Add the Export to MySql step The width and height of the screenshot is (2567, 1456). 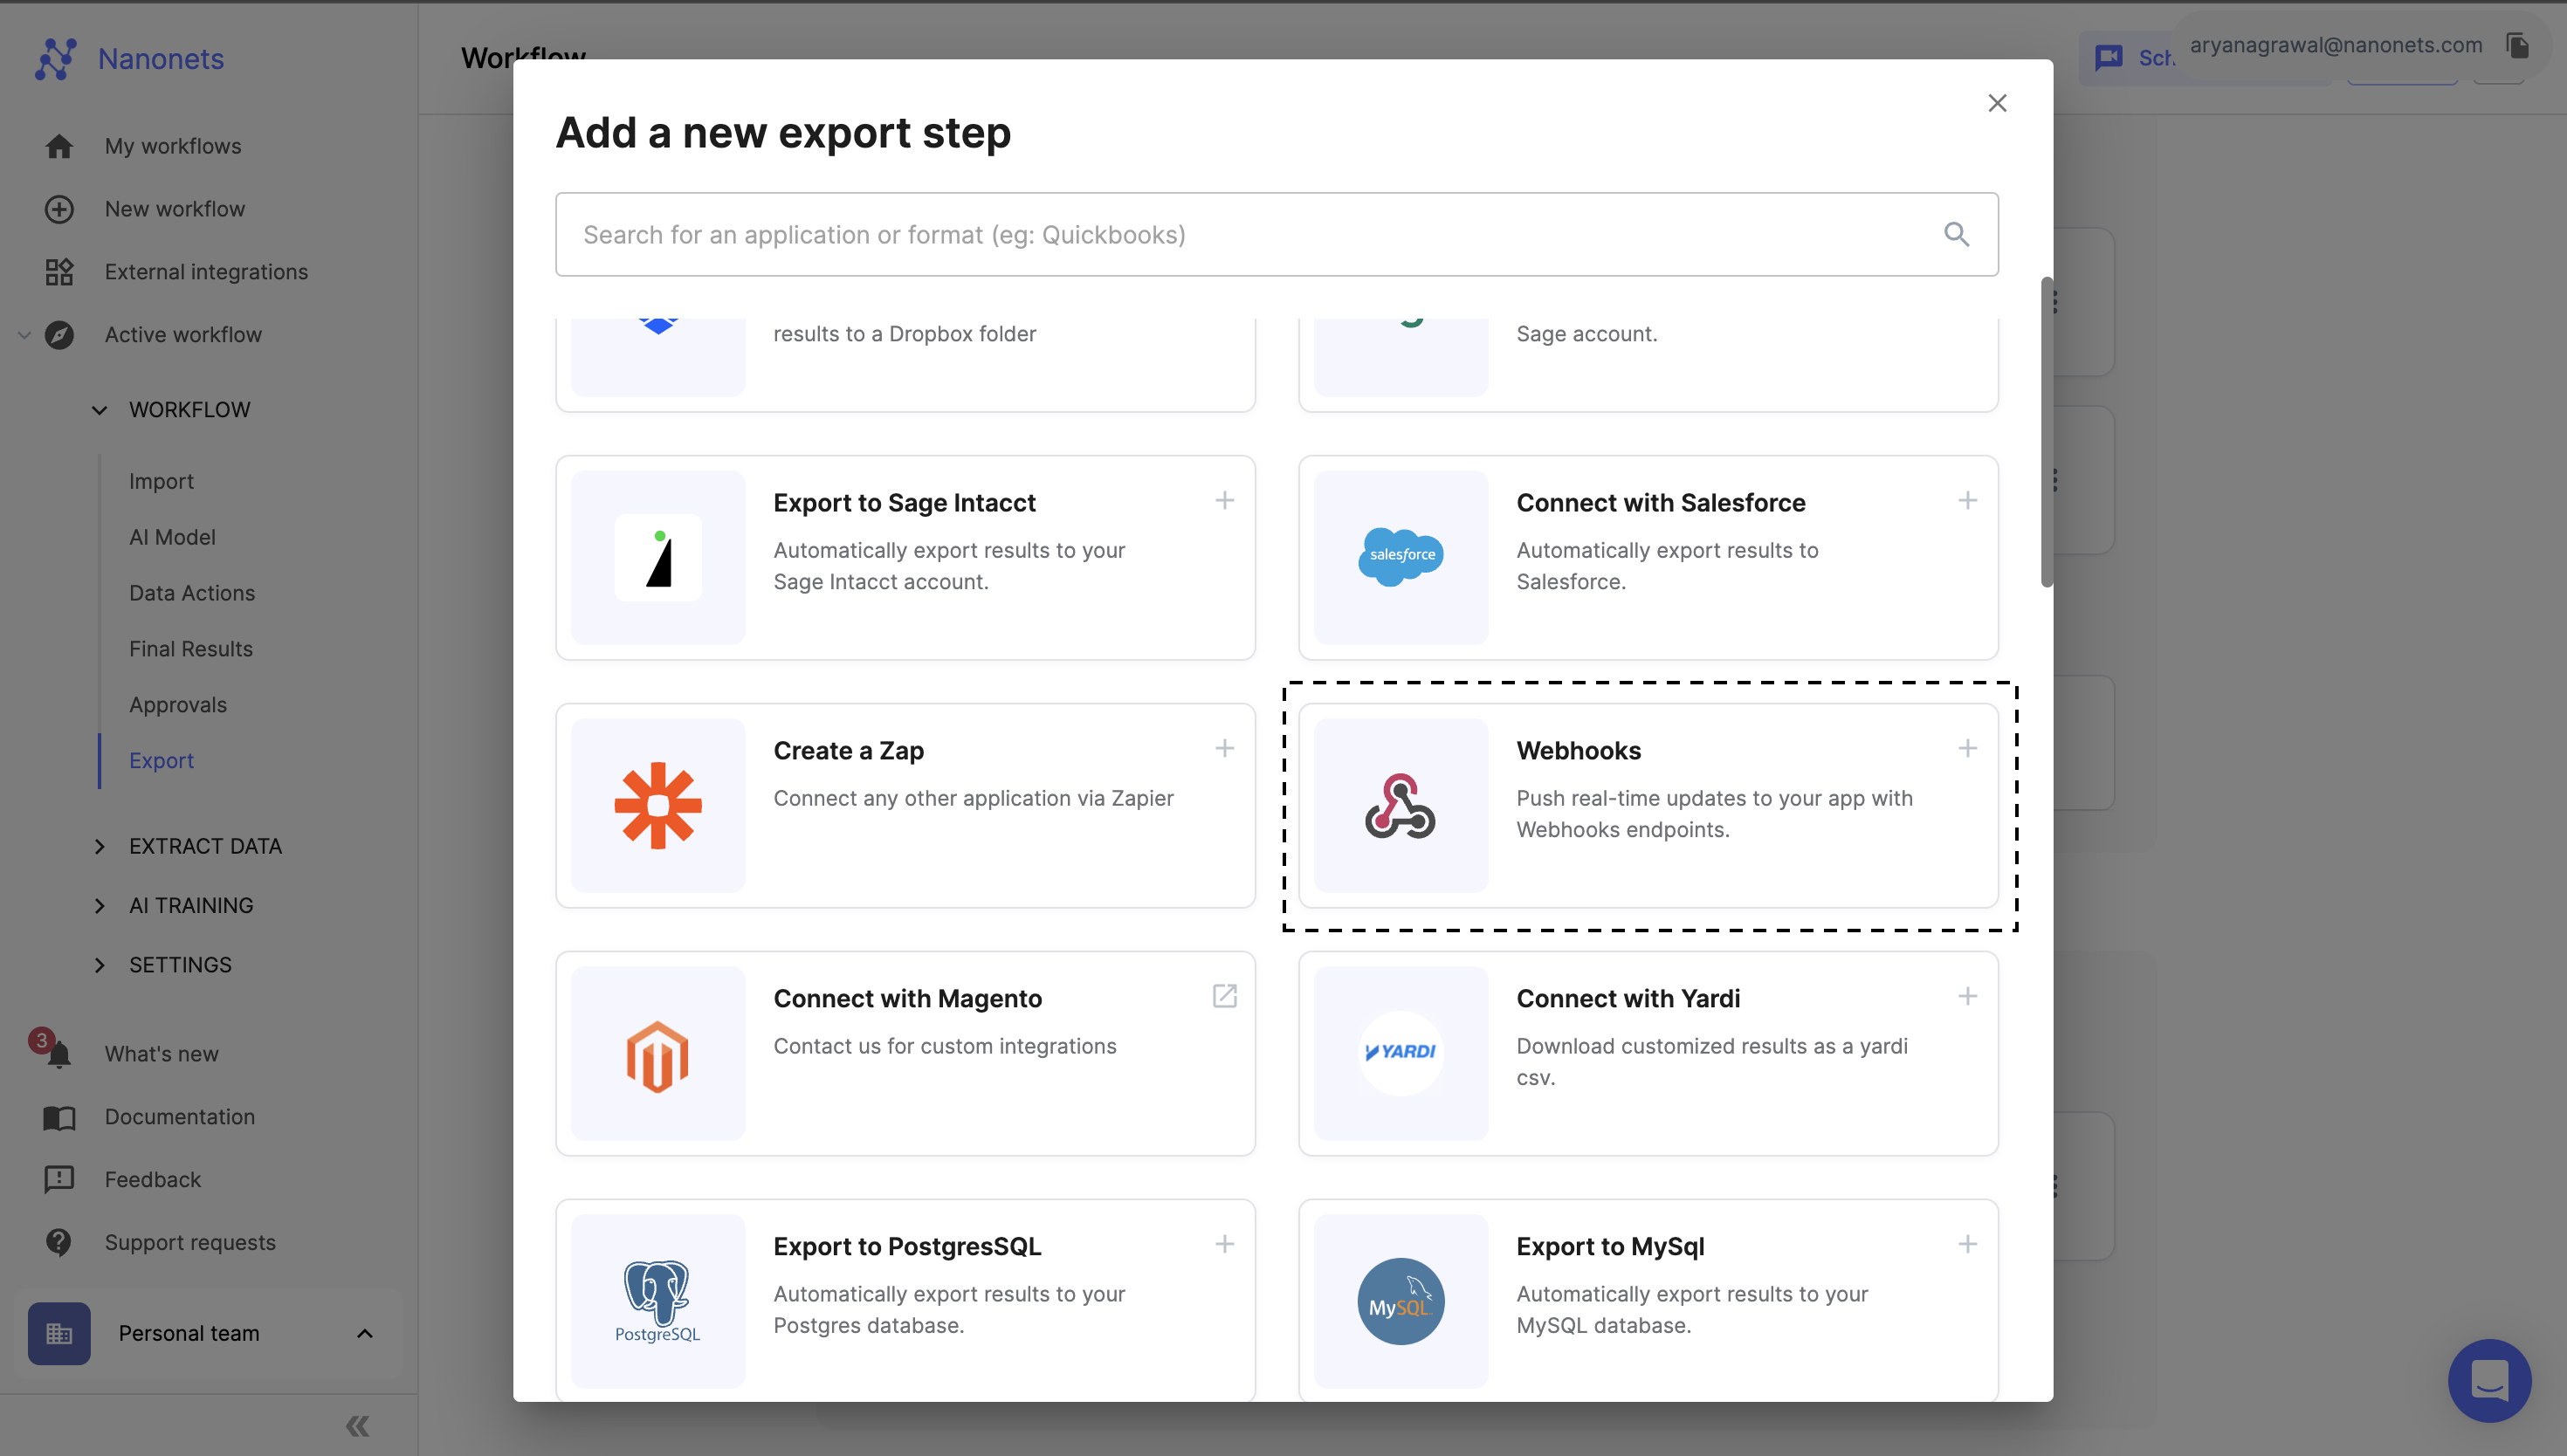pos(1967,1244)
